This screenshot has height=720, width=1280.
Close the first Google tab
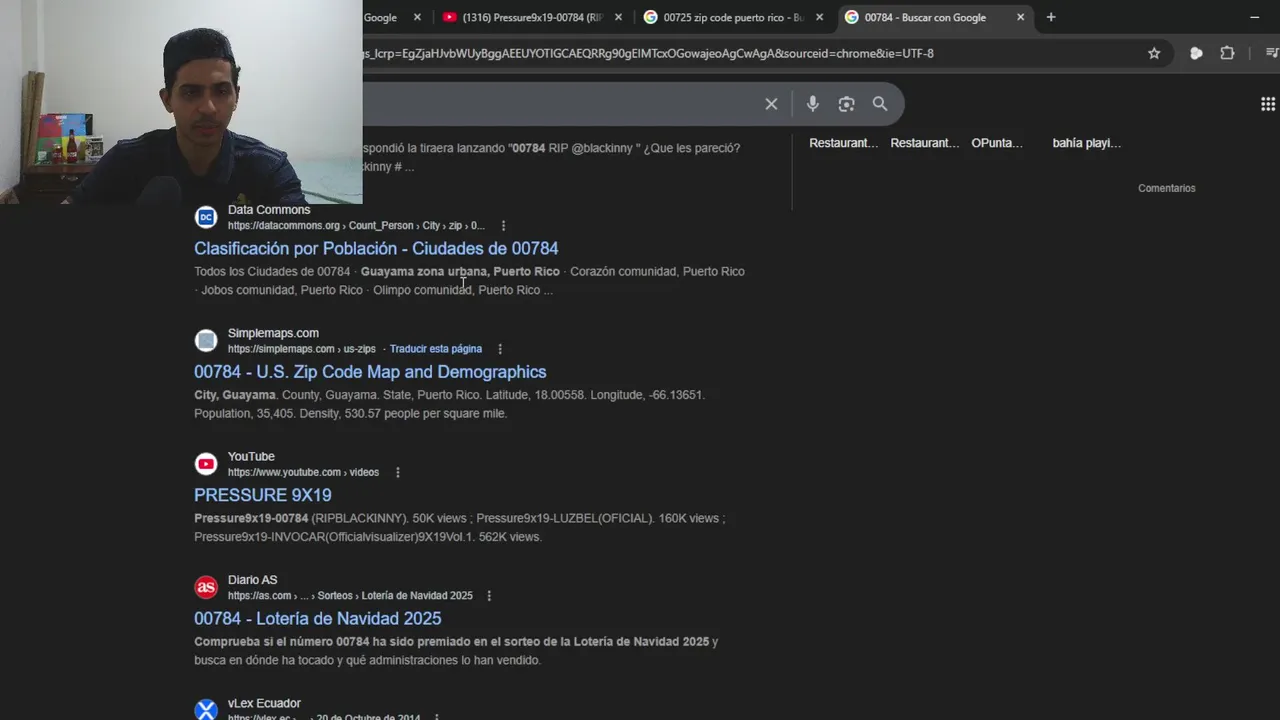point(417,17)
